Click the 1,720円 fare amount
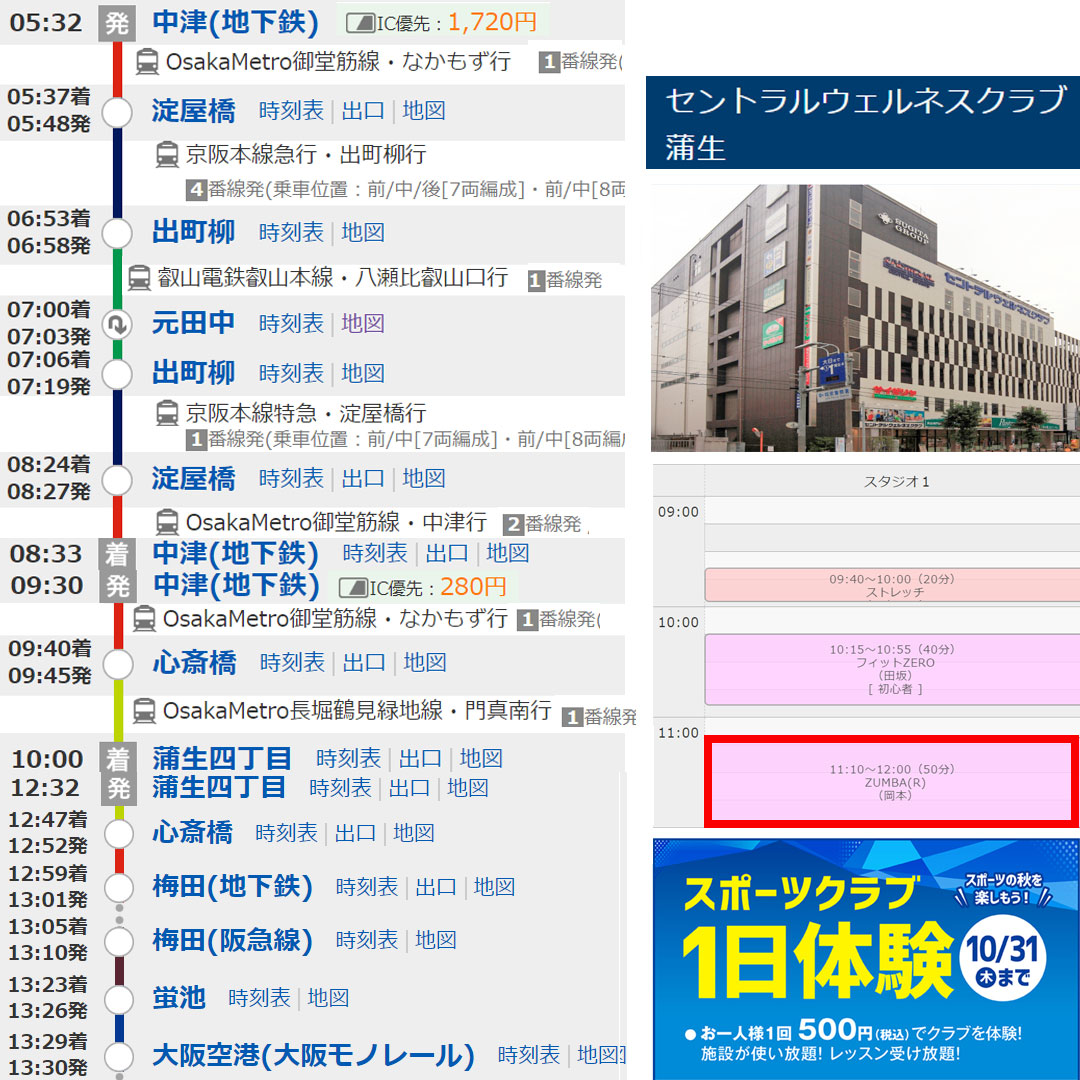The width and height of the screenshot is (1080, 1080). pos(492,23)
